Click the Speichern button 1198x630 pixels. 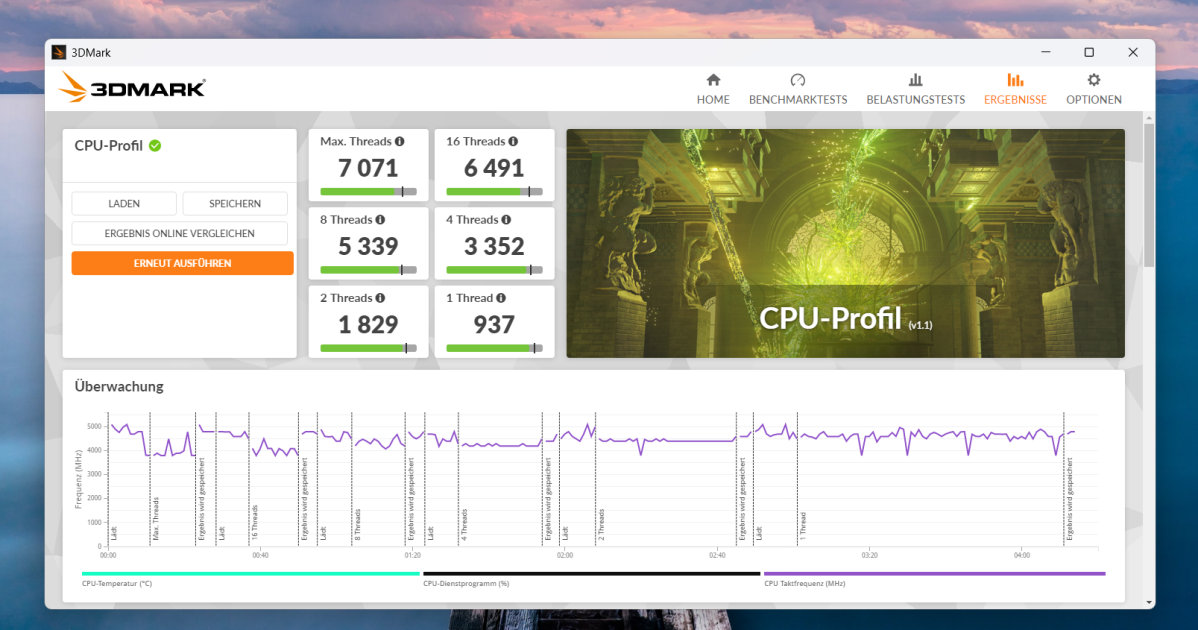click(235, 204)
